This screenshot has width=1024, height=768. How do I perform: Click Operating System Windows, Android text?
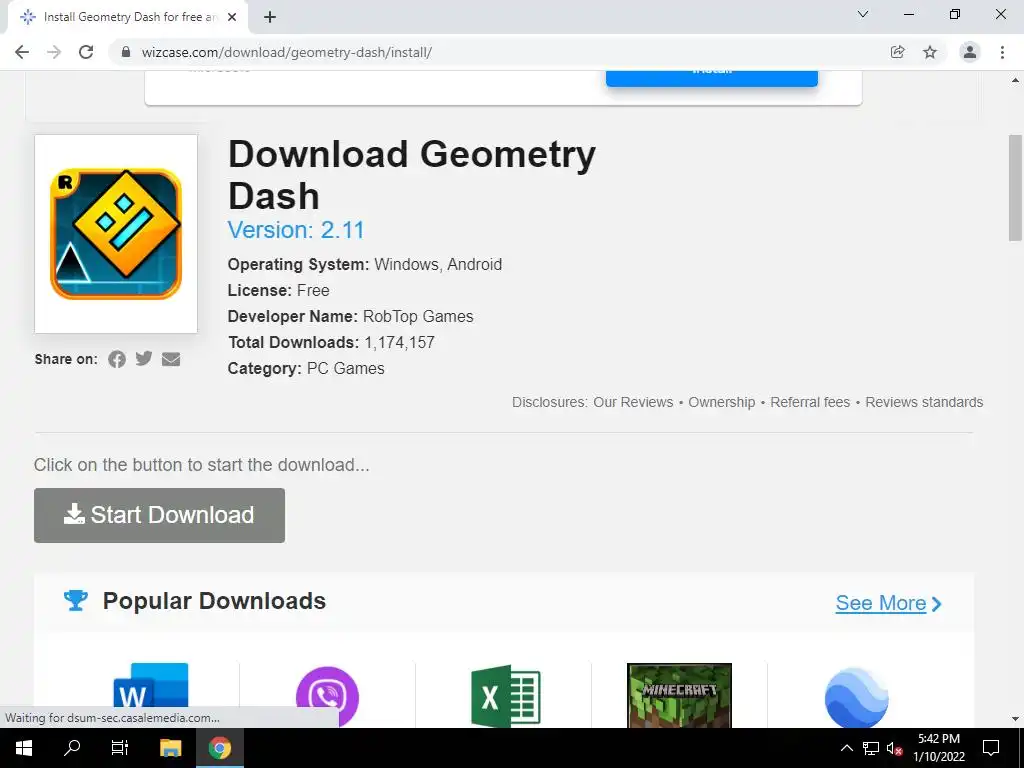pyautogui.click(x=364, y=264)
